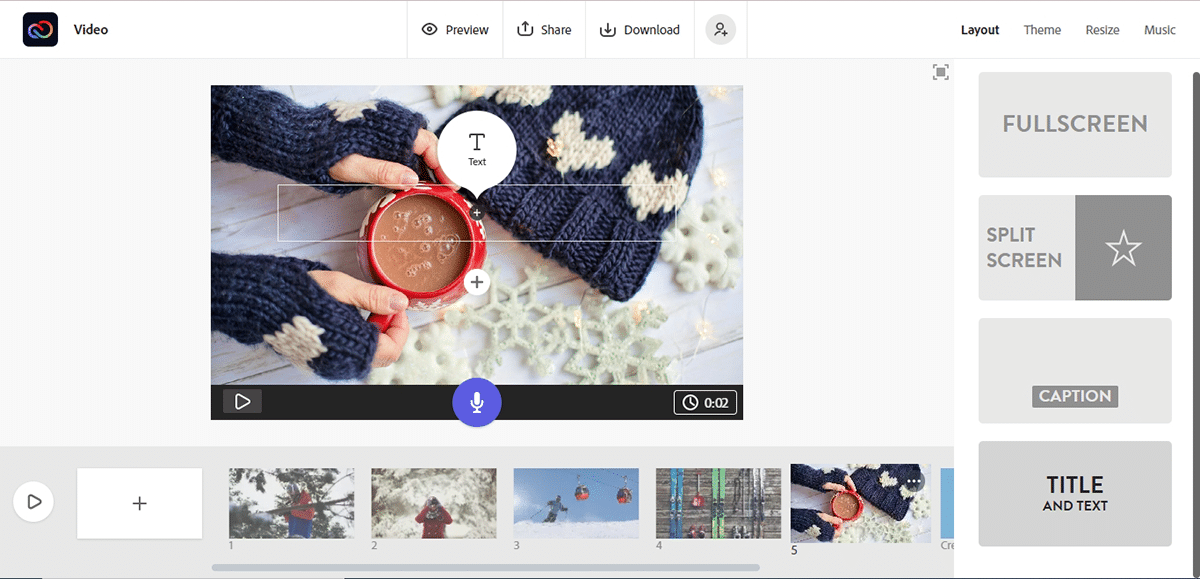Click the microphone record voice button
Image resolution: width=1200 pixels, height=579 pixels.
click(477, 402)
